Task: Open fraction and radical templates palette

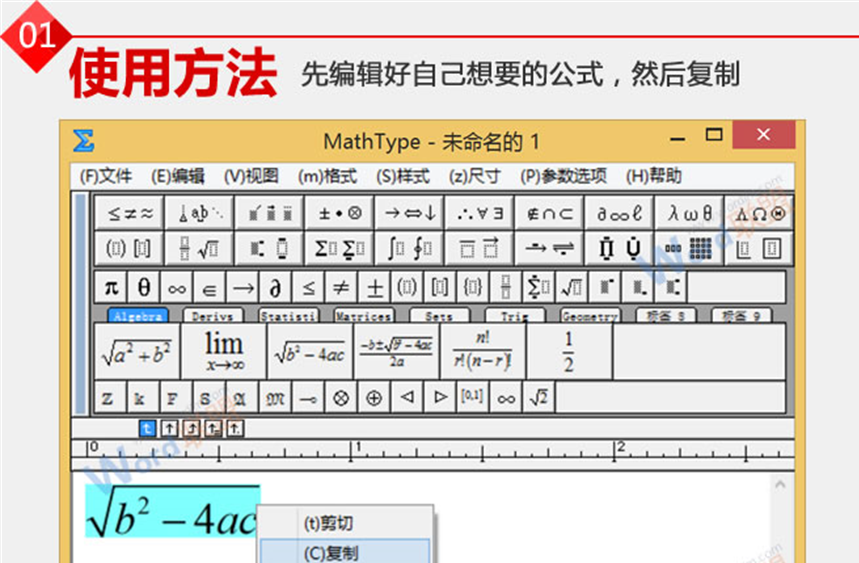Action: 199,248
